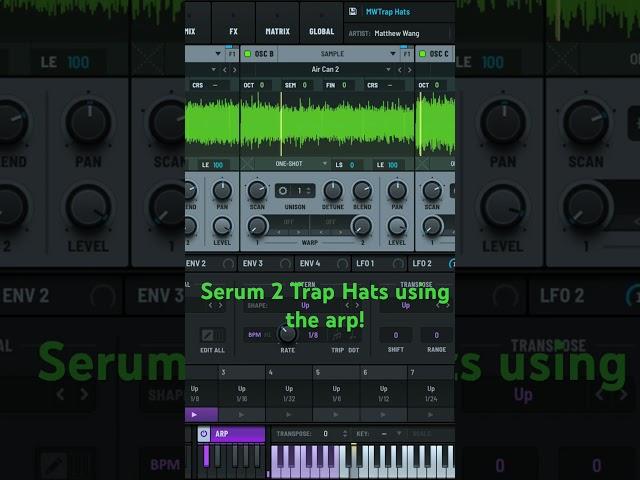Image resolution: width=640 pixels, height=480 pixels.
Task: Select arp slot 7 Up 1/24
Action: pyautogui.click(x=431, y=393)
